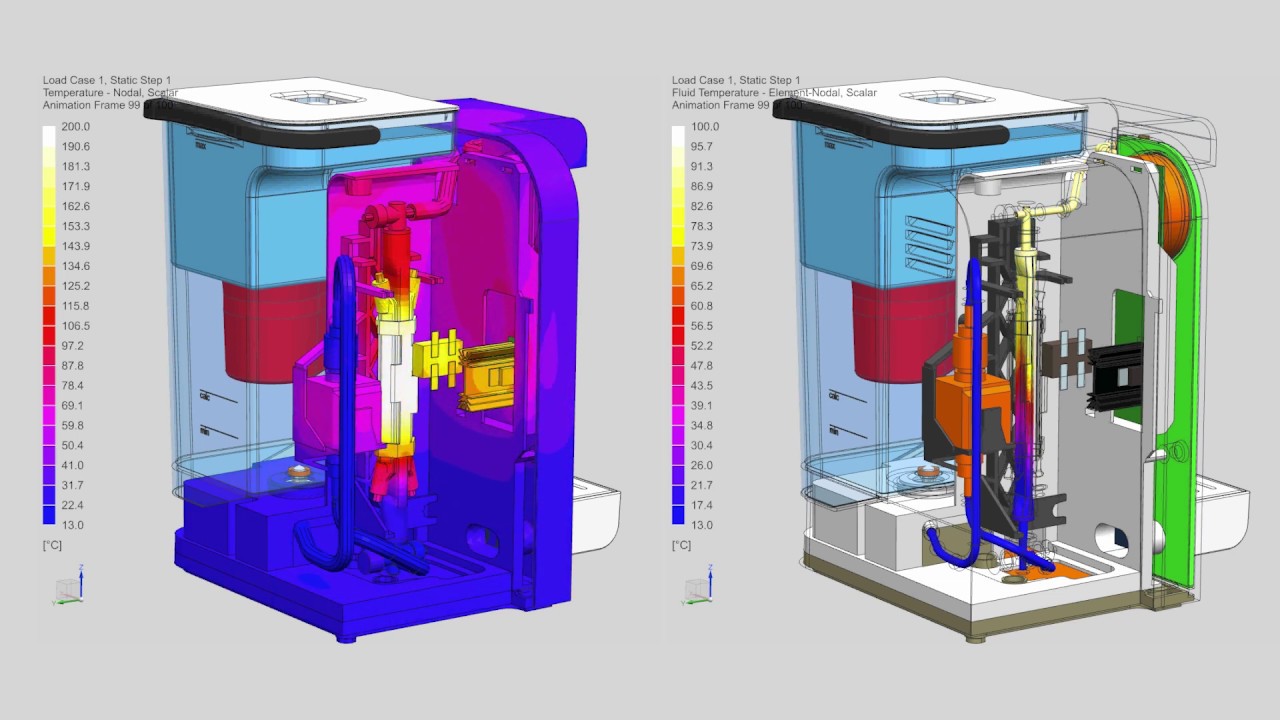Image resolution: width=1280 pixels, height=720 pixels.
Task: Select the 'Temperature - Nodal, Scalar' header line
Action: point(110,93)
